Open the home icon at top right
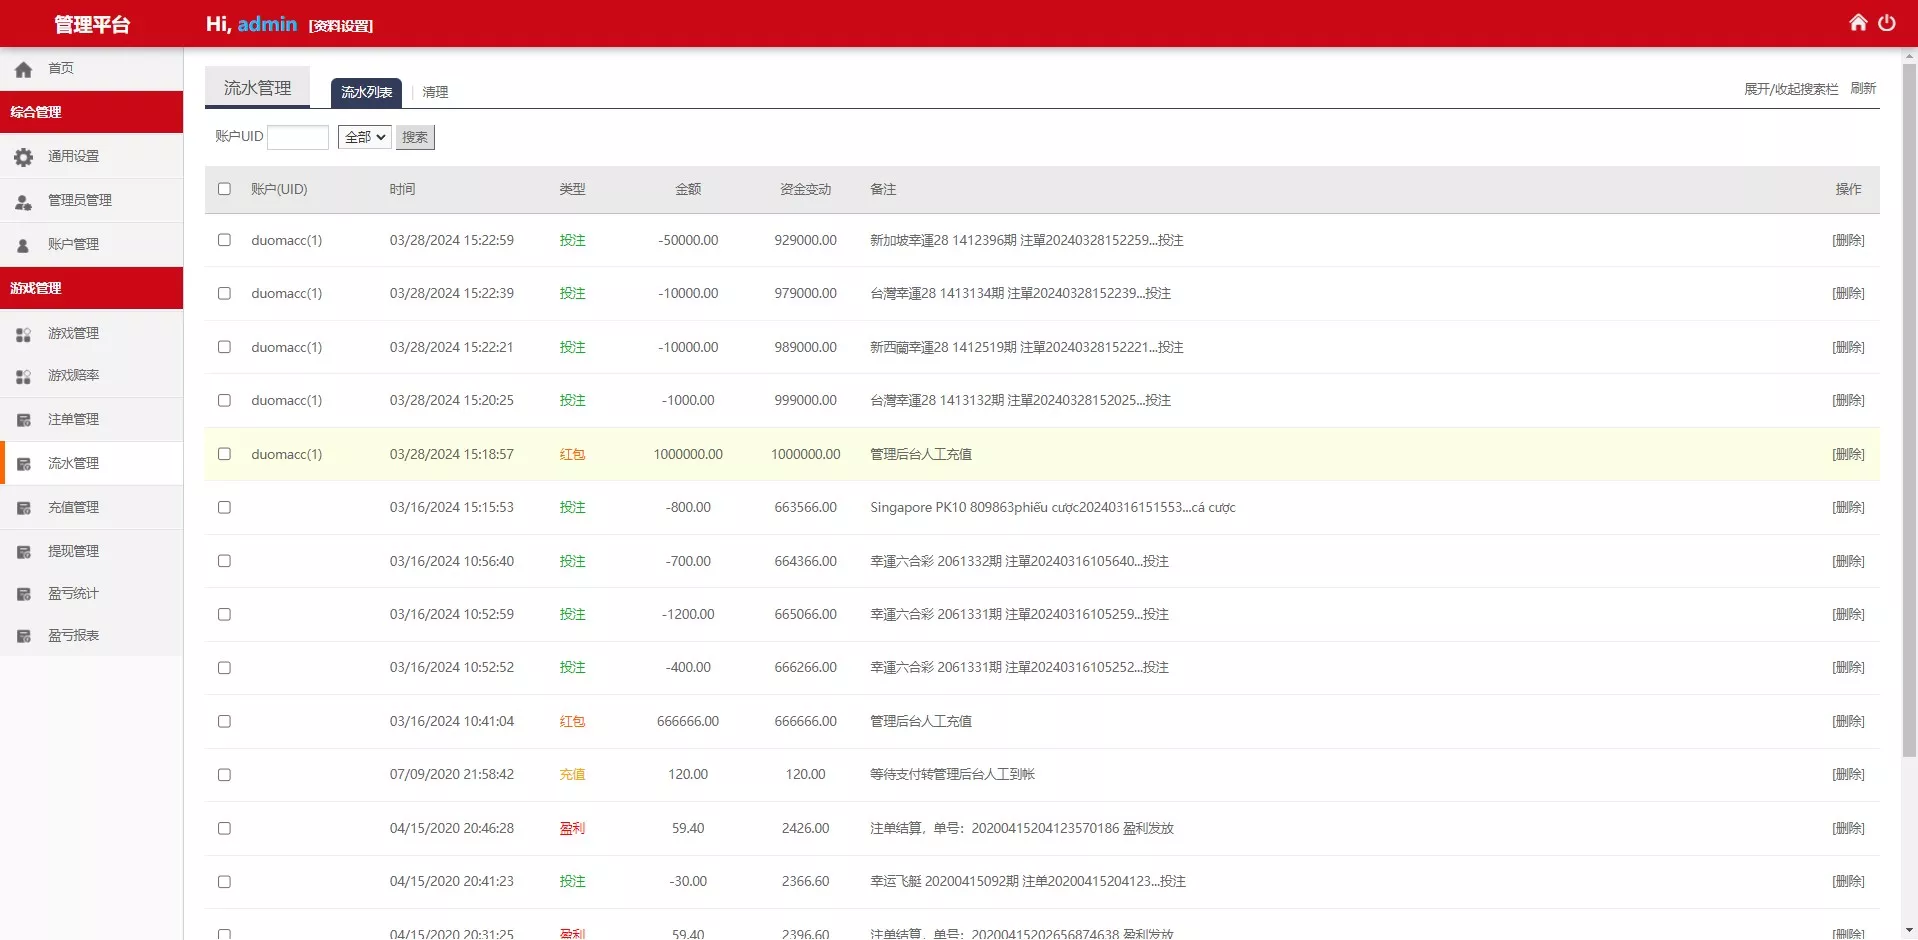 click(x=1858, y=22)
